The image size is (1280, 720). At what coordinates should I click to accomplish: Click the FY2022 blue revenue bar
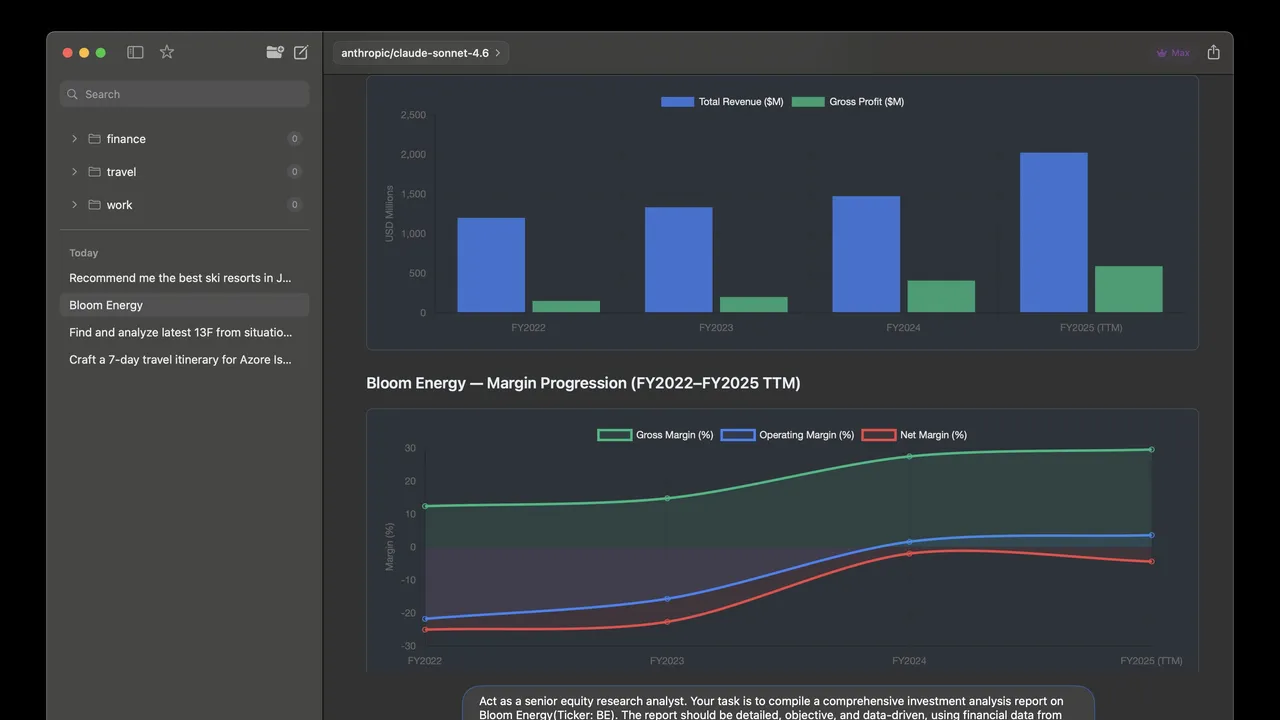pos(491,265)
